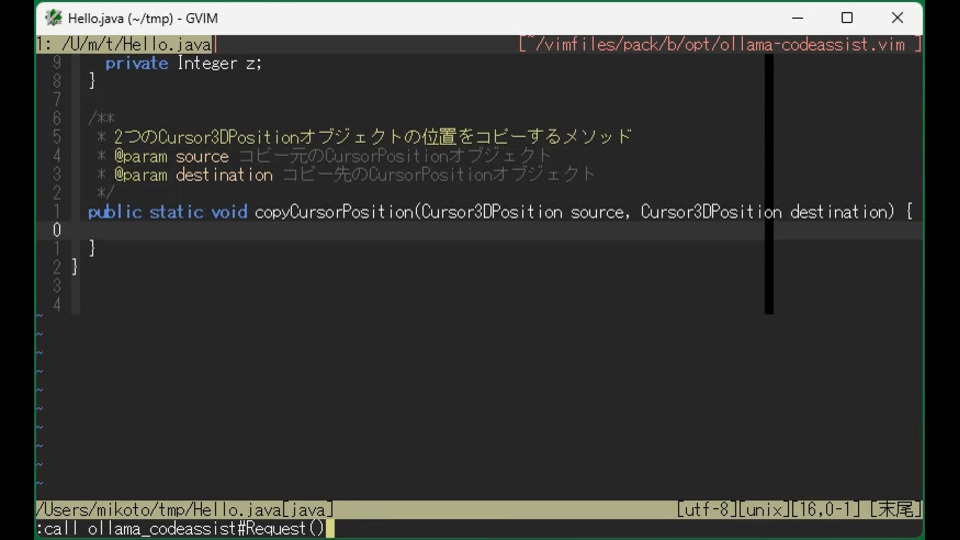Click the copyCursorPosition method name
The height and width of the screenshot is (540, 960).
pos(334,212)
